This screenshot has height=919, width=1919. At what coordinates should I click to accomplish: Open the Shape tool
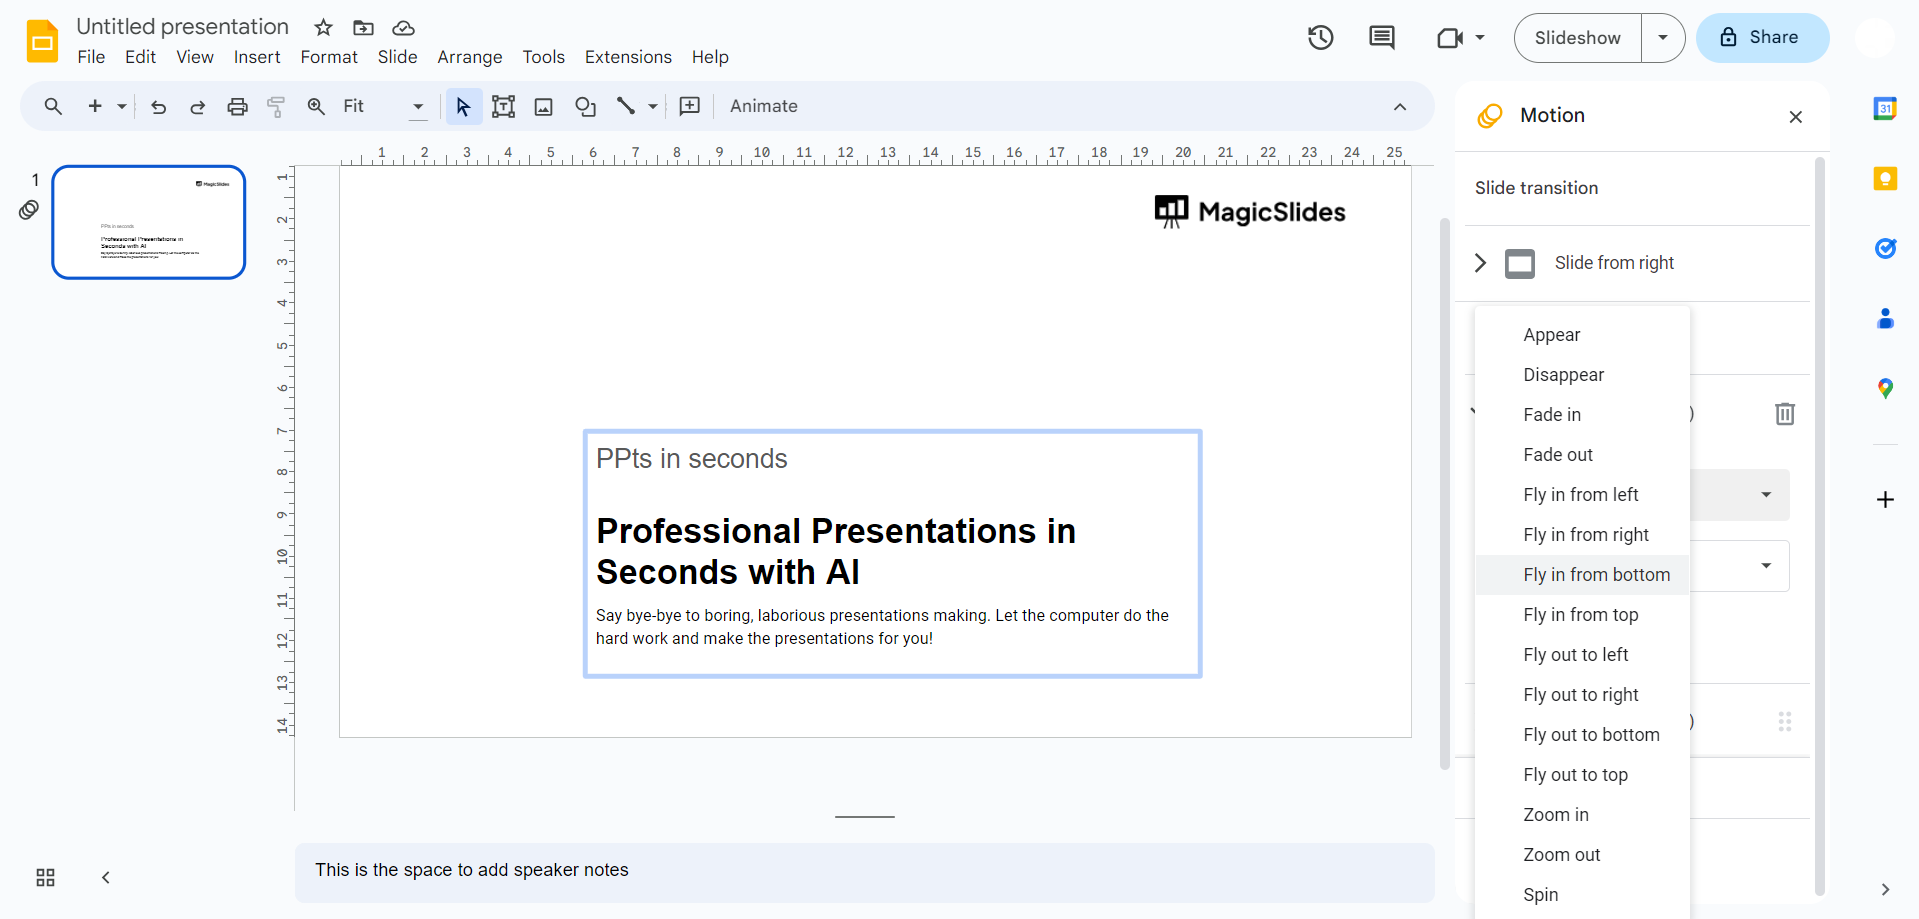pos(585,106)
